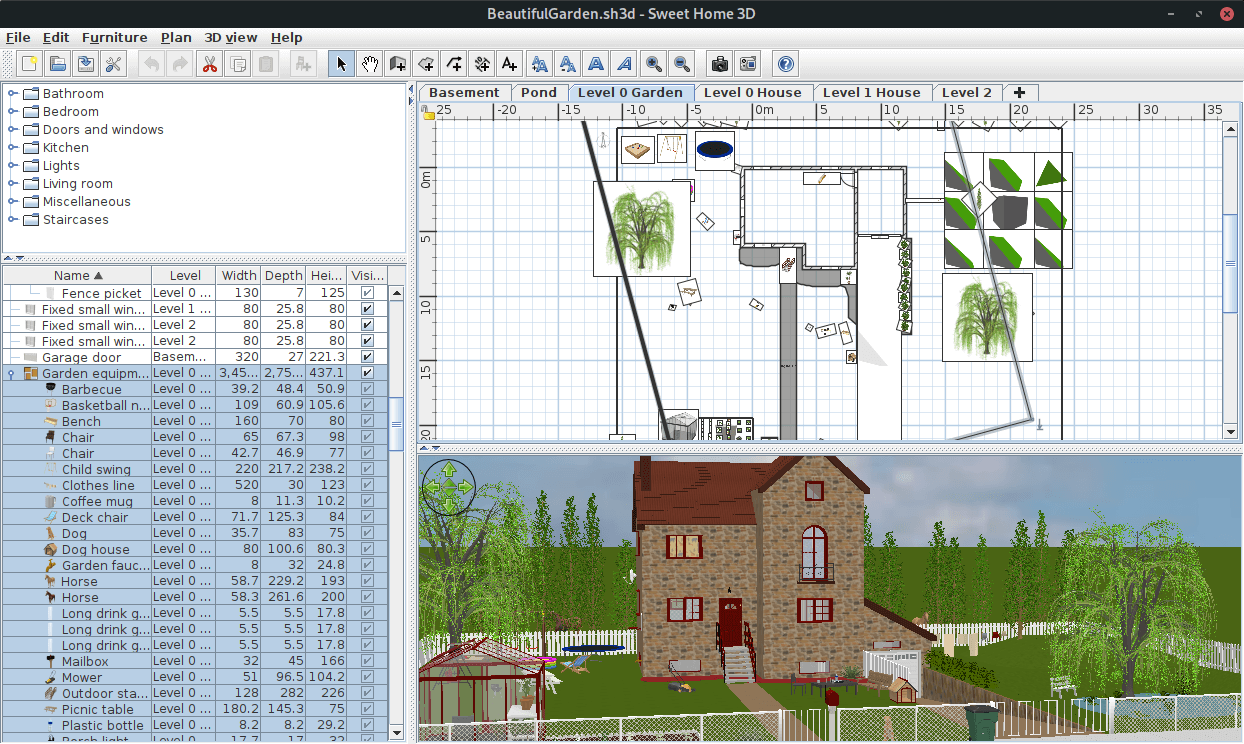This screenshot has height=744, width=1244.
Task: Click the plan view vertical scrollbar thumb
Action: tap(1231, 263)
